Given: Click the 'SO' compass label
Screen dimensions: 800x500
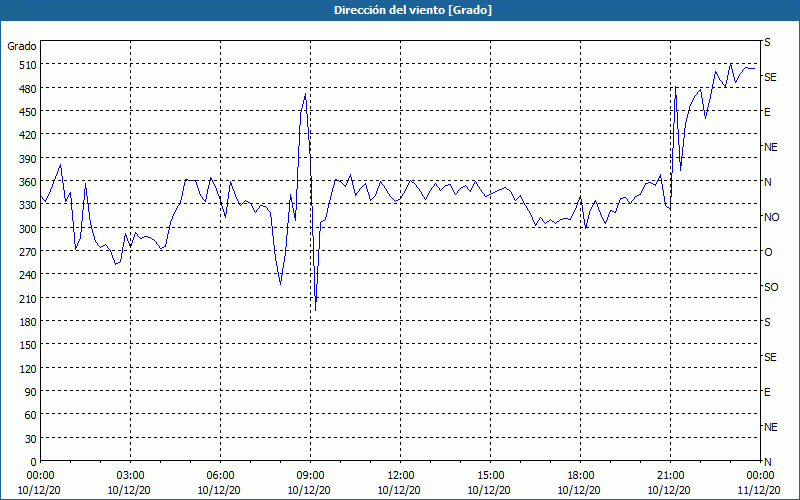Looking at the screenshot, I should [771, 287].
